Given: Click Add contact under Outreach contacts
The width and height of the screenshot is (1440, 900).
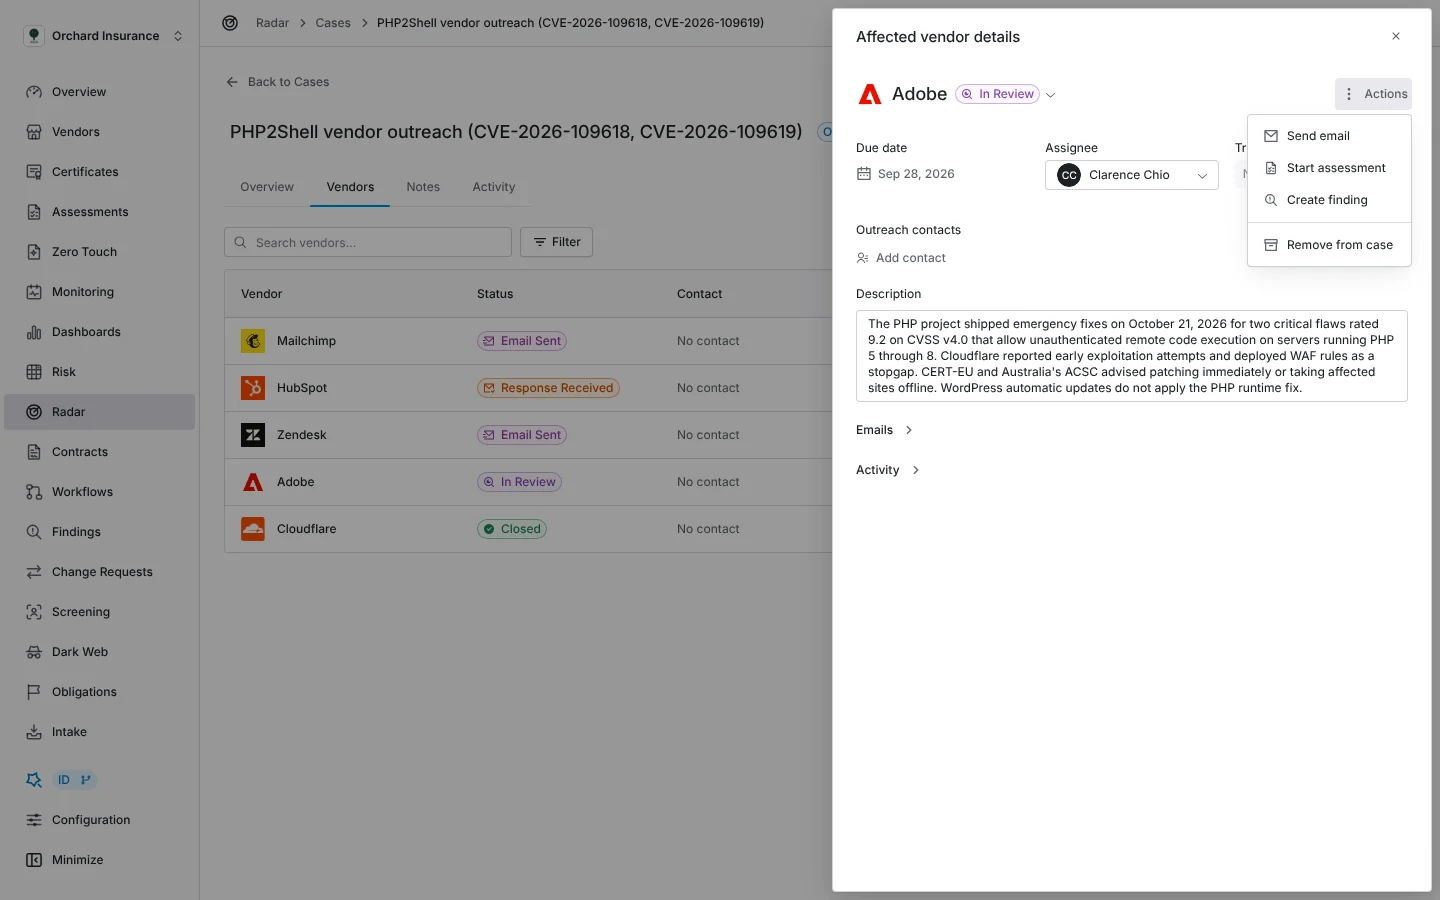Looking at the screenshot, I should [901, 258].
